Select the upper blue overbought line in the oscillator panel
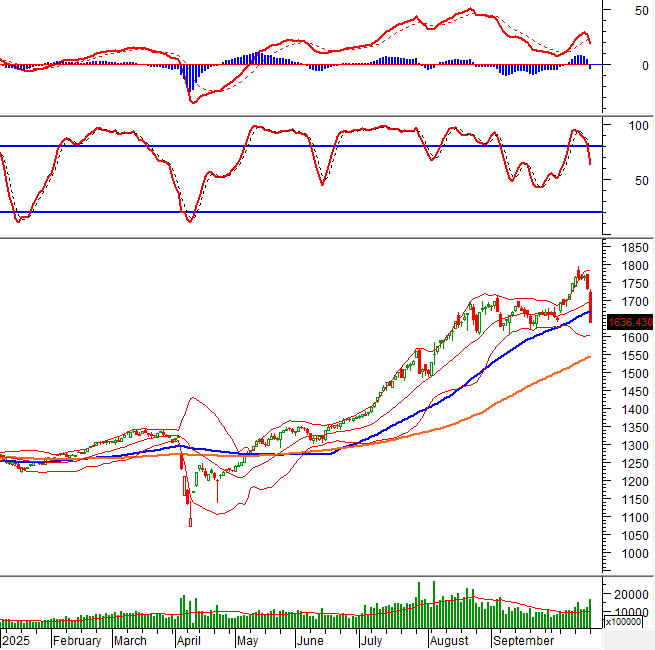This screenshot has height=650, width=655. pos(300,146)
